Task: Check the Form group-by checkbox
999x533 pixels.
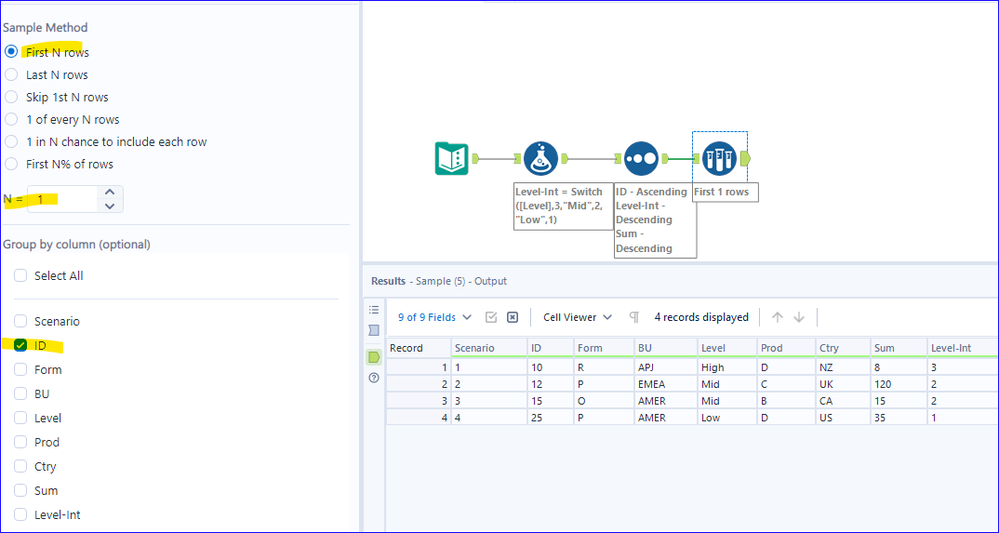Action: point(21,369)
